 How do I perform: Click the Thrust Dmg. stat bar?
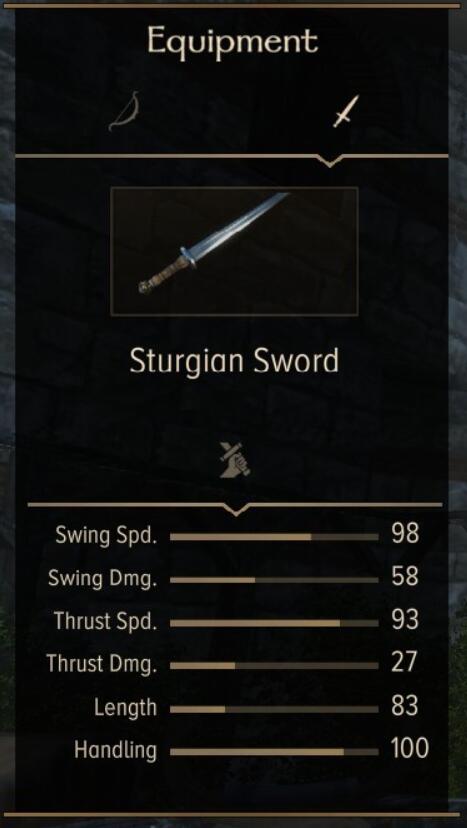(274, 666)
